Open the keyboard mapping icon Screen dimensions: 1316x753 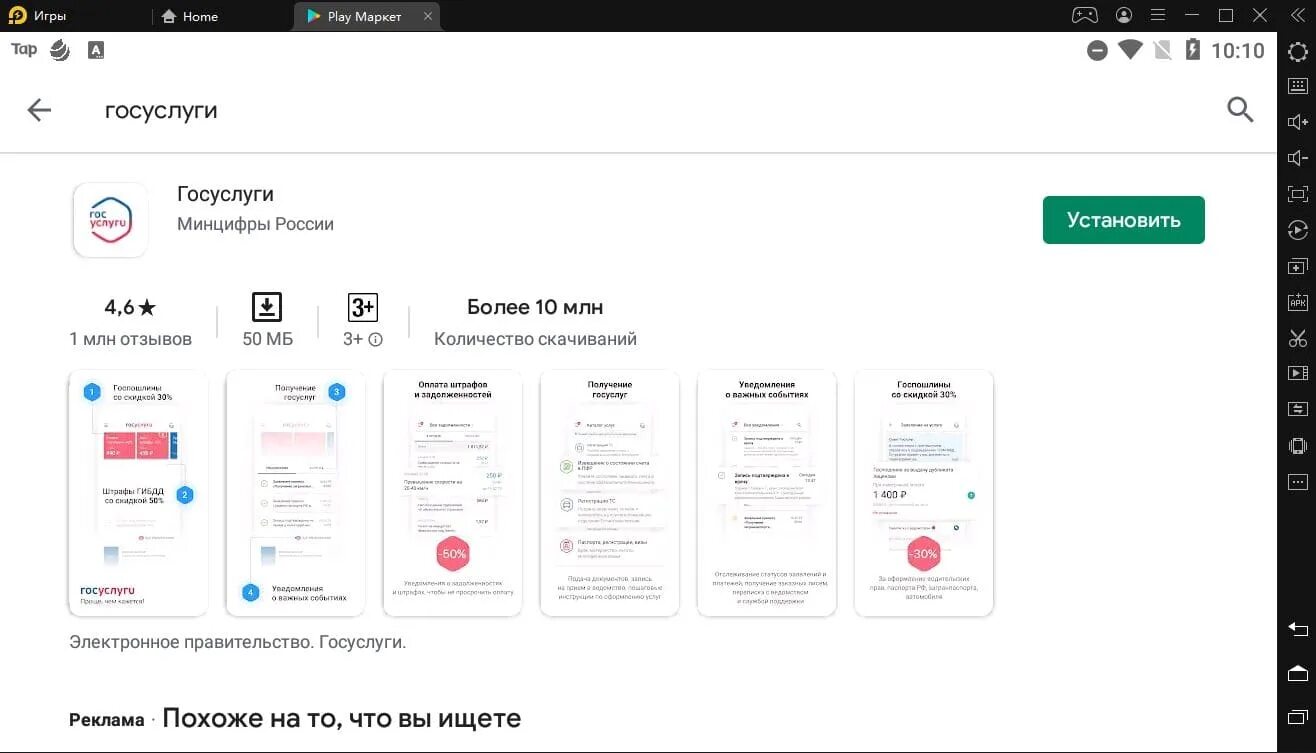(x=1297, y=86)
